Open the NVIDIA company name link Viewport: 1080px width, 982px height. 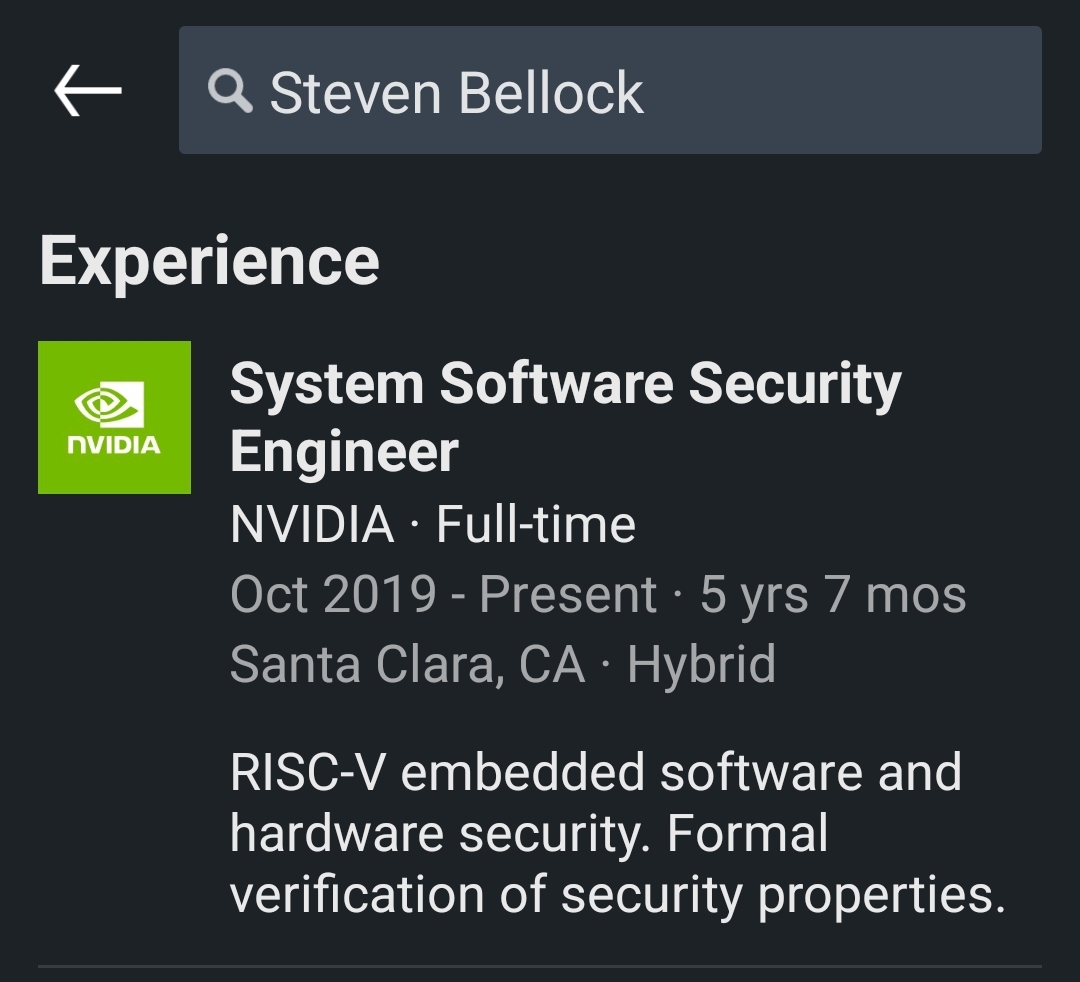[x=312, y=525]
